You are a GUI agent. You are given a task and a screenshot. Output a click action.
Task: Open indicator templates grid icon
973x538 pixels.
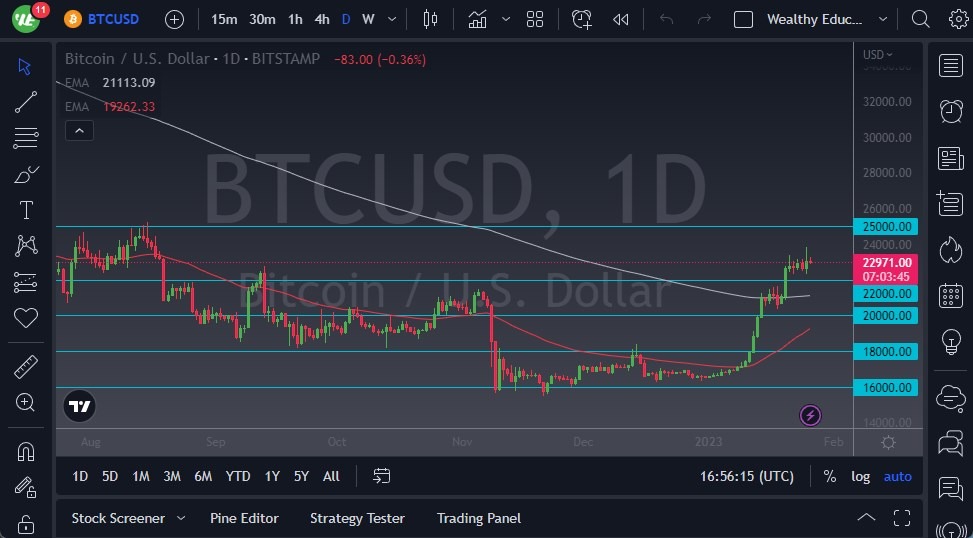535,19
